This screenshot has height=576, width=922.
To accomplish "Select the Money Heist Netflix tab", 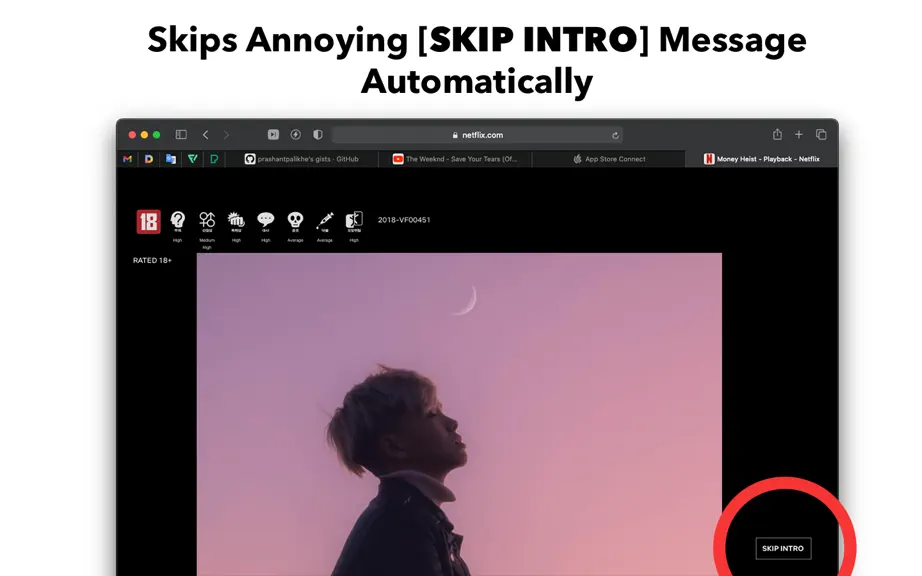I will 761,159.
